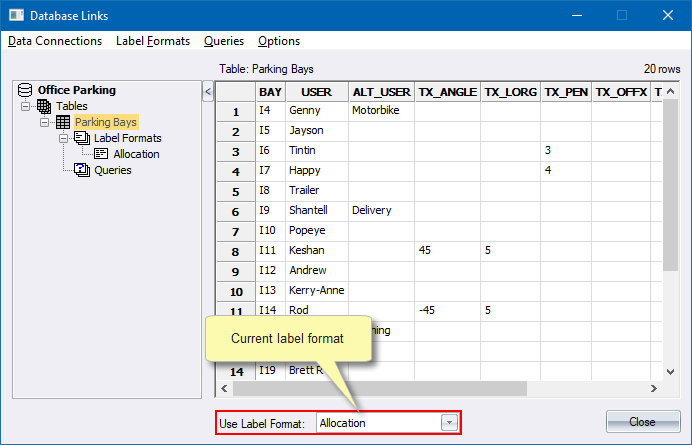Collapse the tree panel with the arrow button
The height and width of the screenshot is (445, 692).
click(208, 92)
